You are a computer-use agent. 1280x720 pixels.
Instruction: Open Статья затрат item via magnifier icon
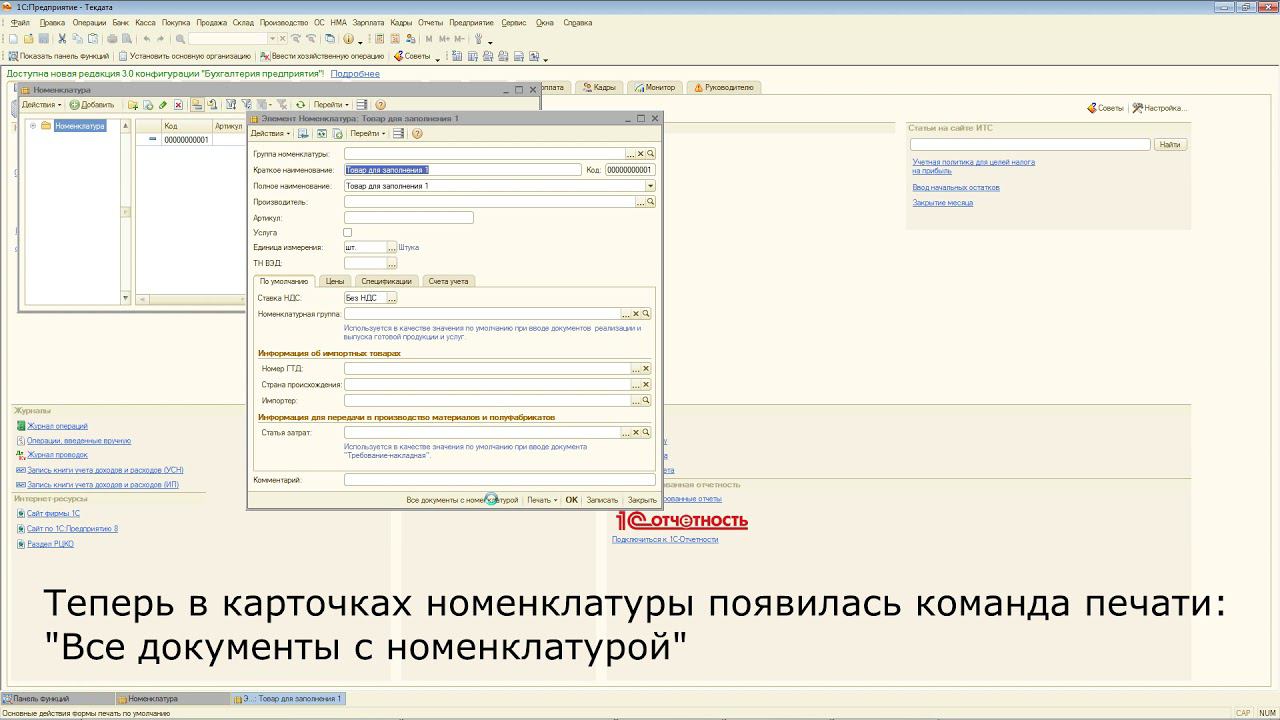tap(646, 433)
